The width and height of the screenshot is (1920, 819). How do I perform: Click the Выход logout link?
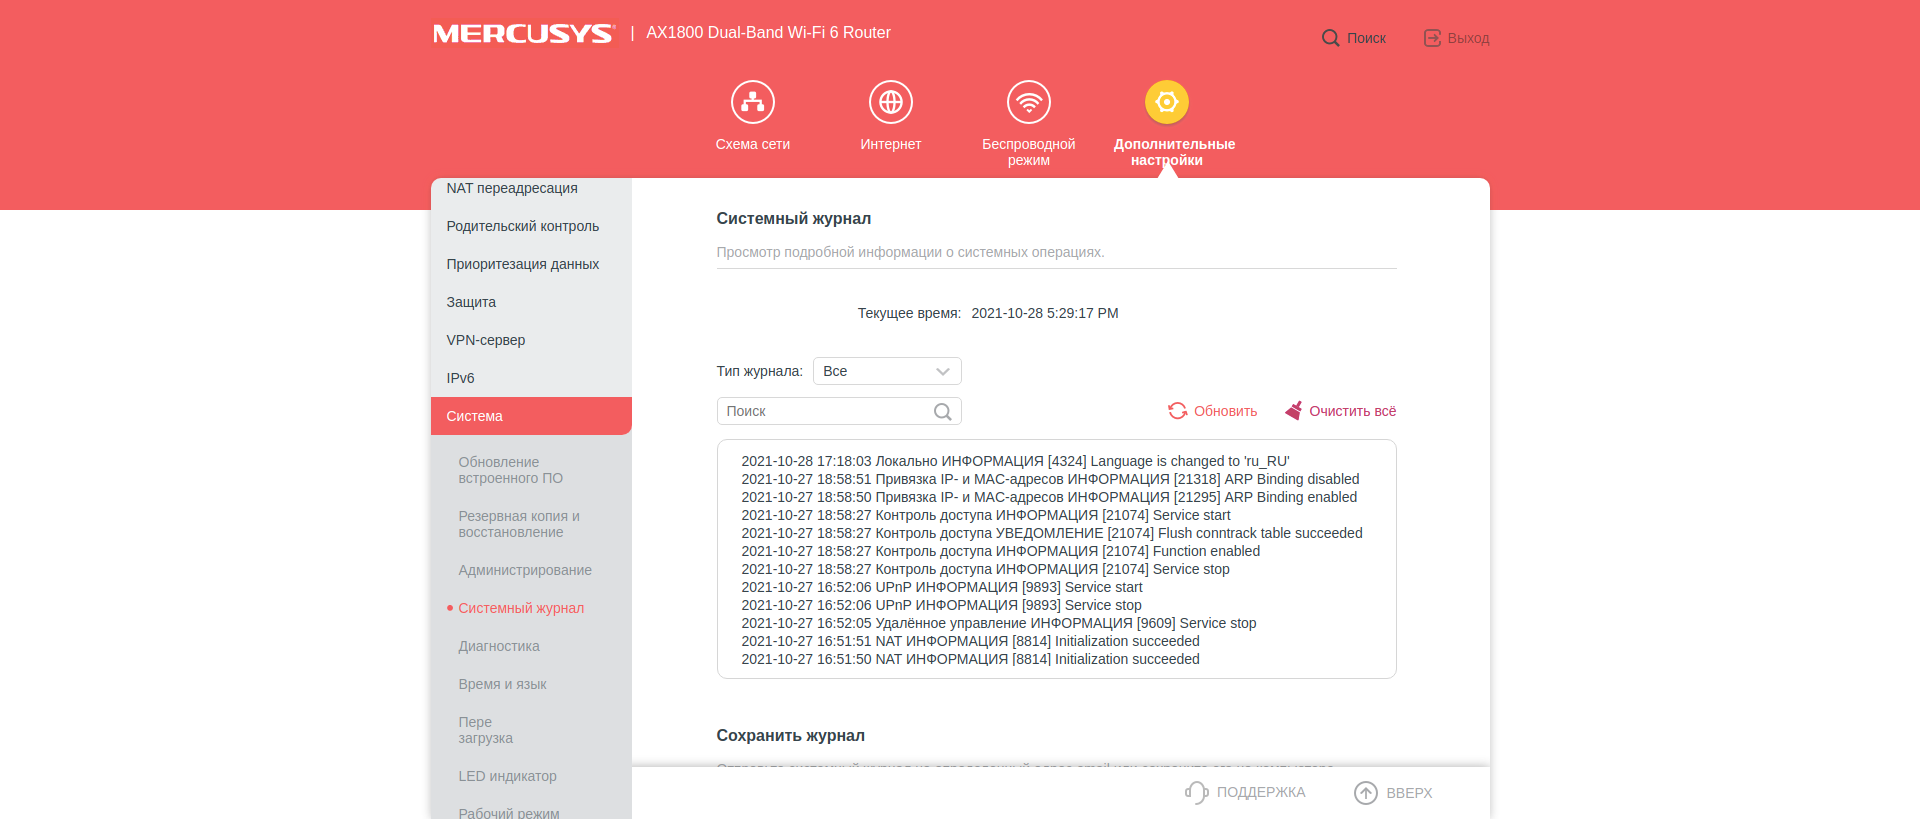point(1456,38)
